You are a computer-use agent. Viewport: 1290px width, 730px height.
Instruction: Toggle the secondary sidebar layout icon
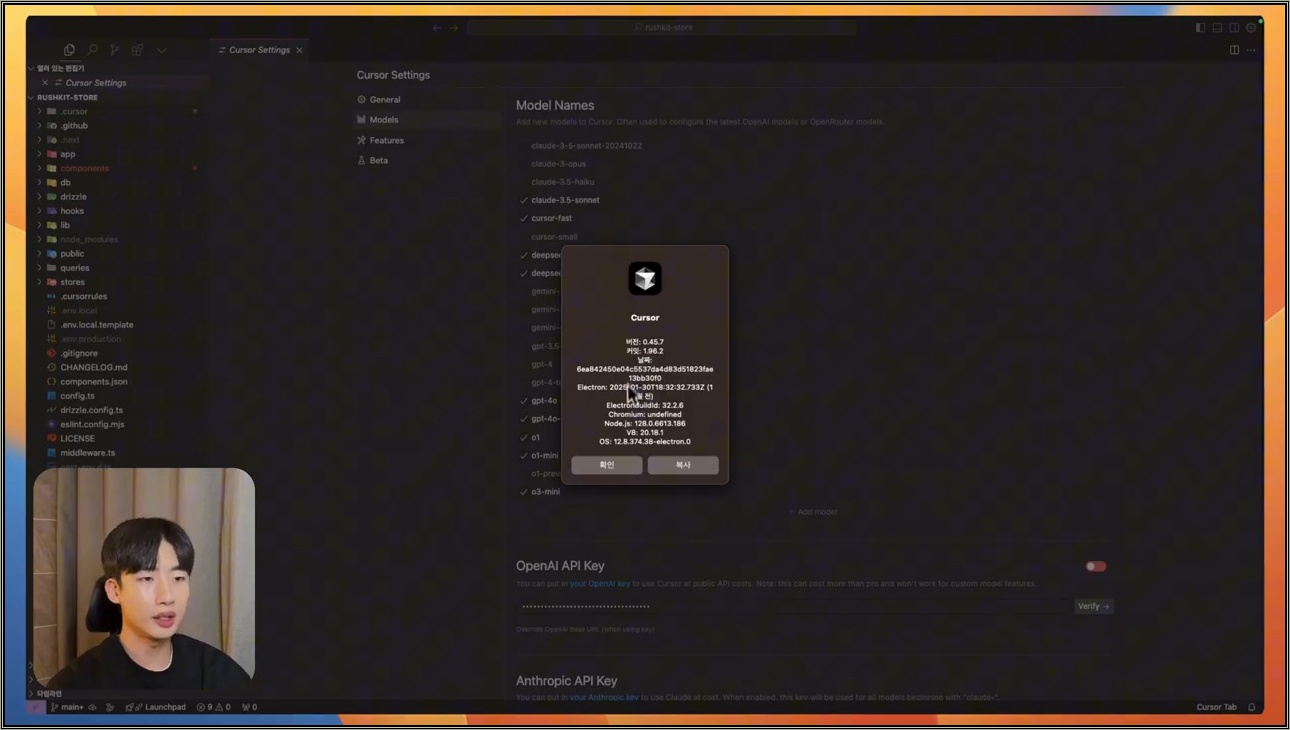pos(1234,28)
